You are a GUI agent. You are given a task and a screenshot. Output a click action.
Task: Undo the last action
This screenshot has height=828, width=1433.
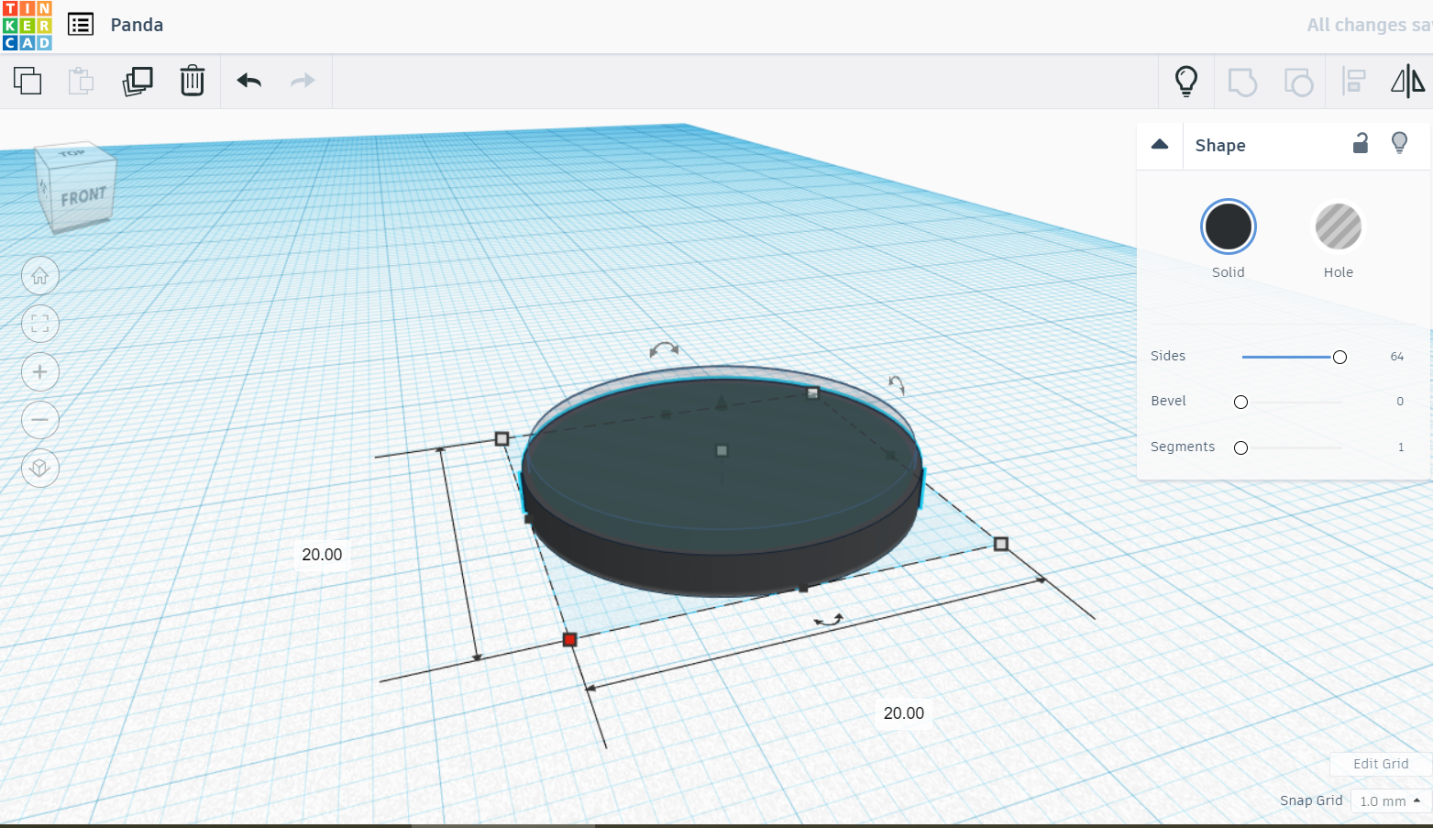point(249,81)
